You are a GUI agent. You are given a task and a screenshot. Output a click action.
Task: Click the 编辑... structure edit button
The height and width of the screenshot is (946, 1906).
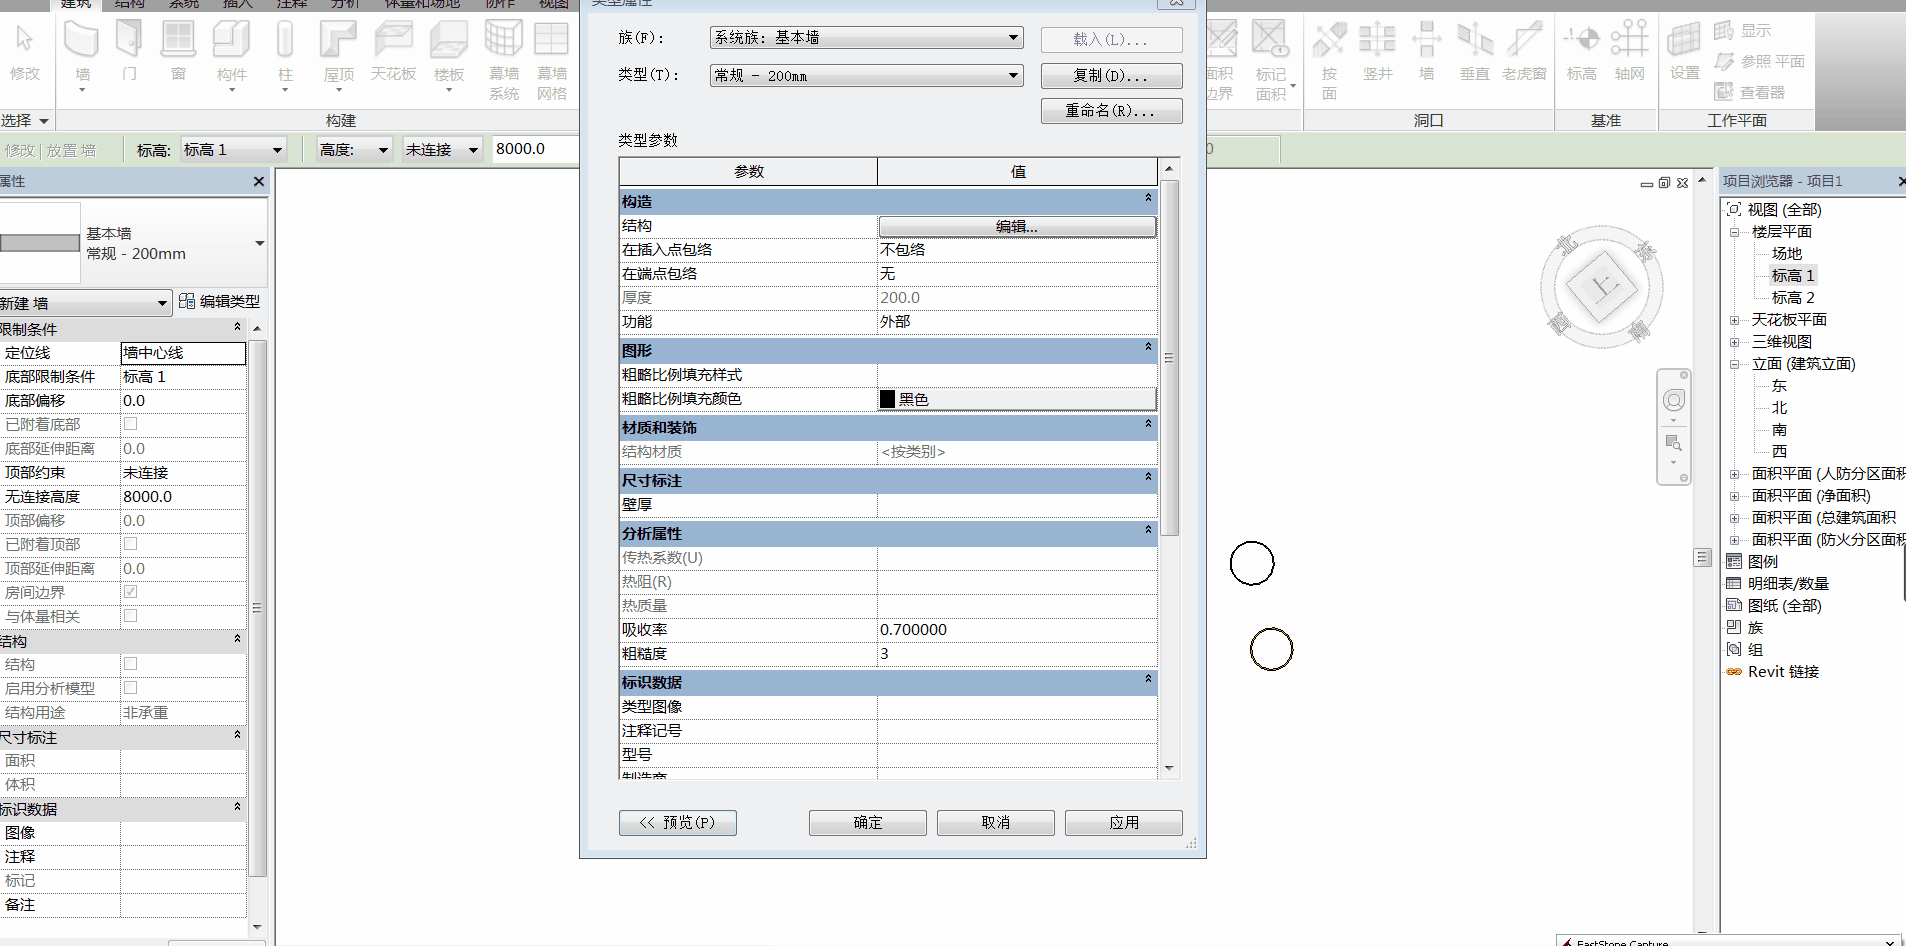1017,227
